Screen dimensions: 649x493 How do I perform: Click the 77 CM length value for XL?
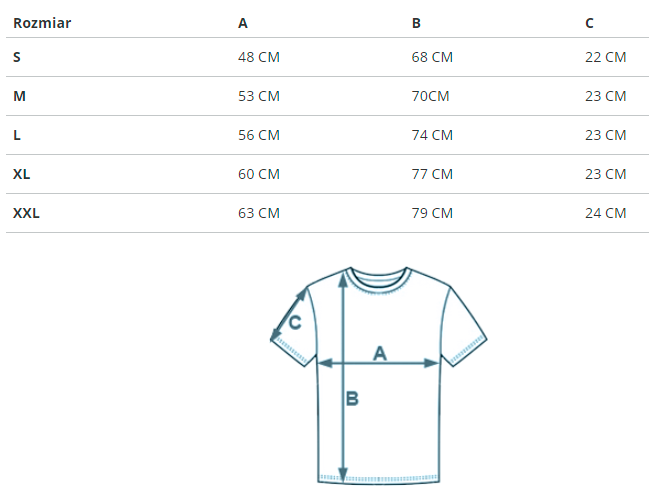point(432,174)
